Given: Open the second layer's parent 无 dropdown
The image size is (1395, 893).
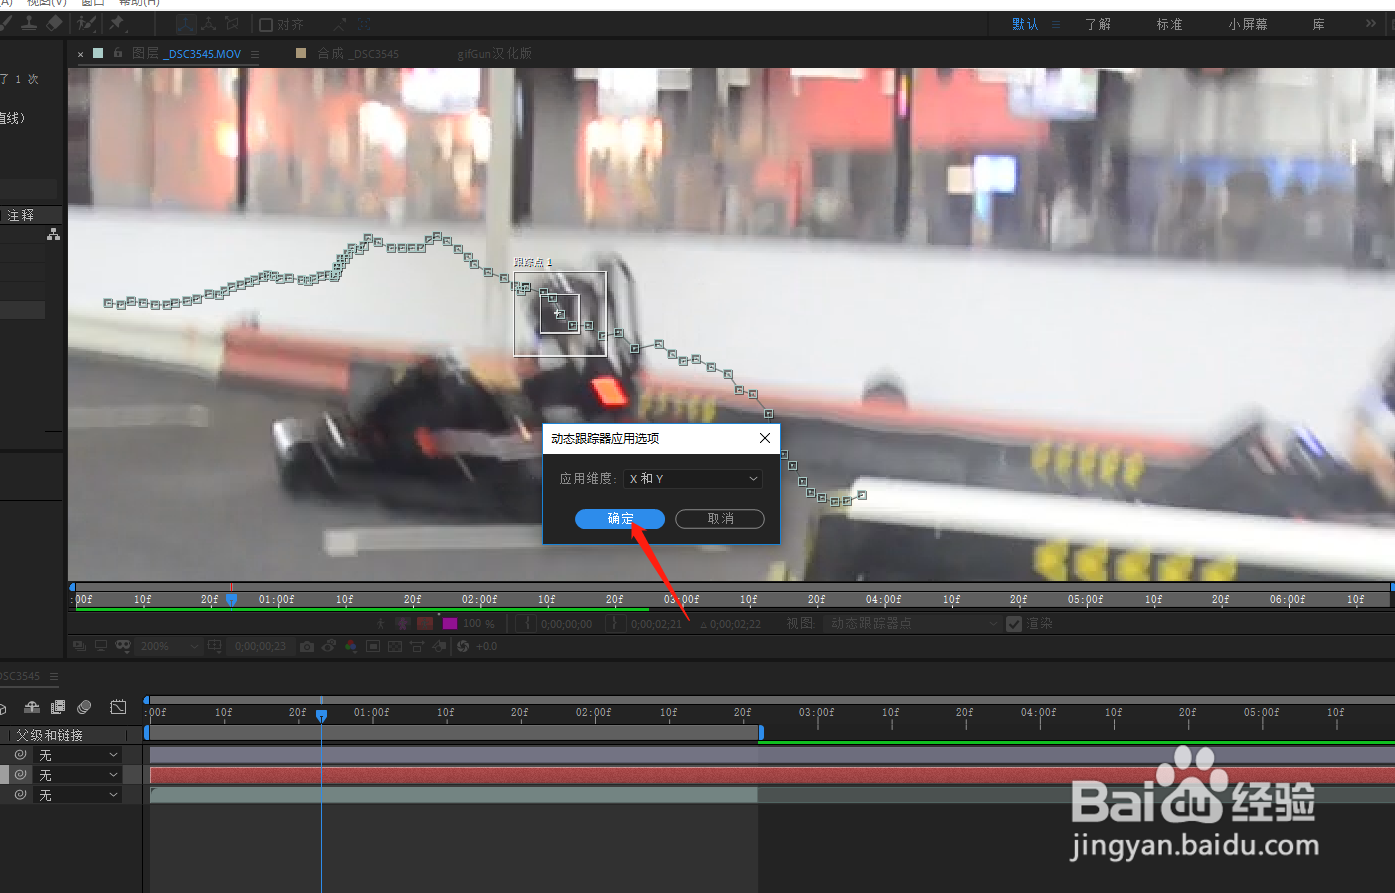Looking at the screenshot, I should [x=78, y=775].
